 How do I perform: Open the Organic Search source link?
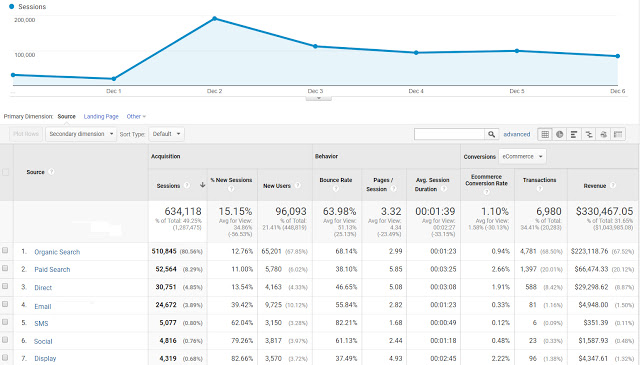pyautogui.click(x=57, y=252)
